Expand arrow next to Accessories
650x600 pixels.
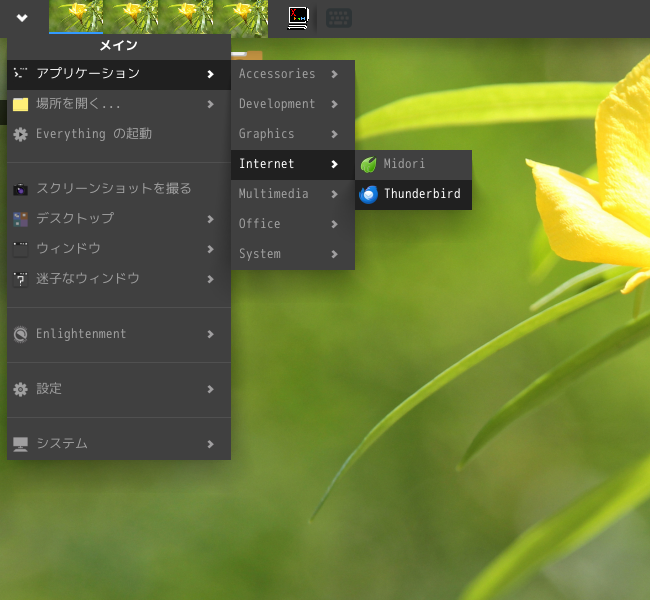click(x=335, y=75)
